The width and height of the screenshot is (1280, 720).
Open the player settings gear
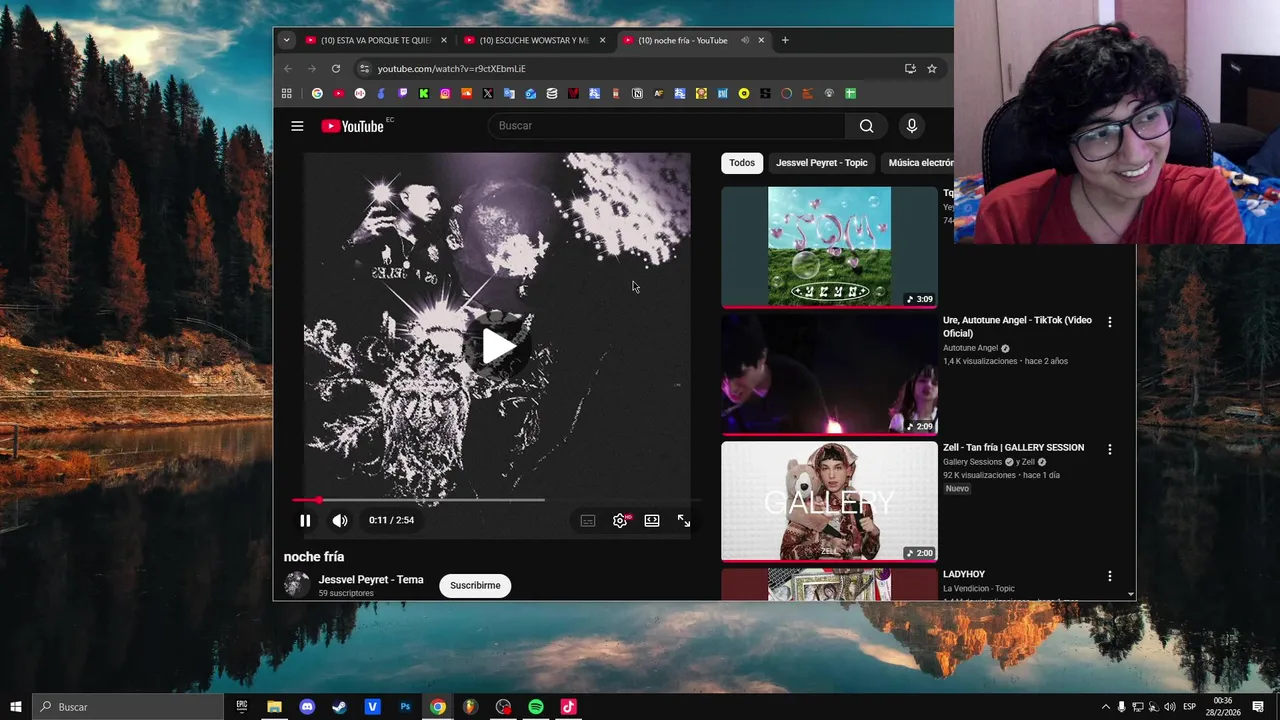coord(620,520)
